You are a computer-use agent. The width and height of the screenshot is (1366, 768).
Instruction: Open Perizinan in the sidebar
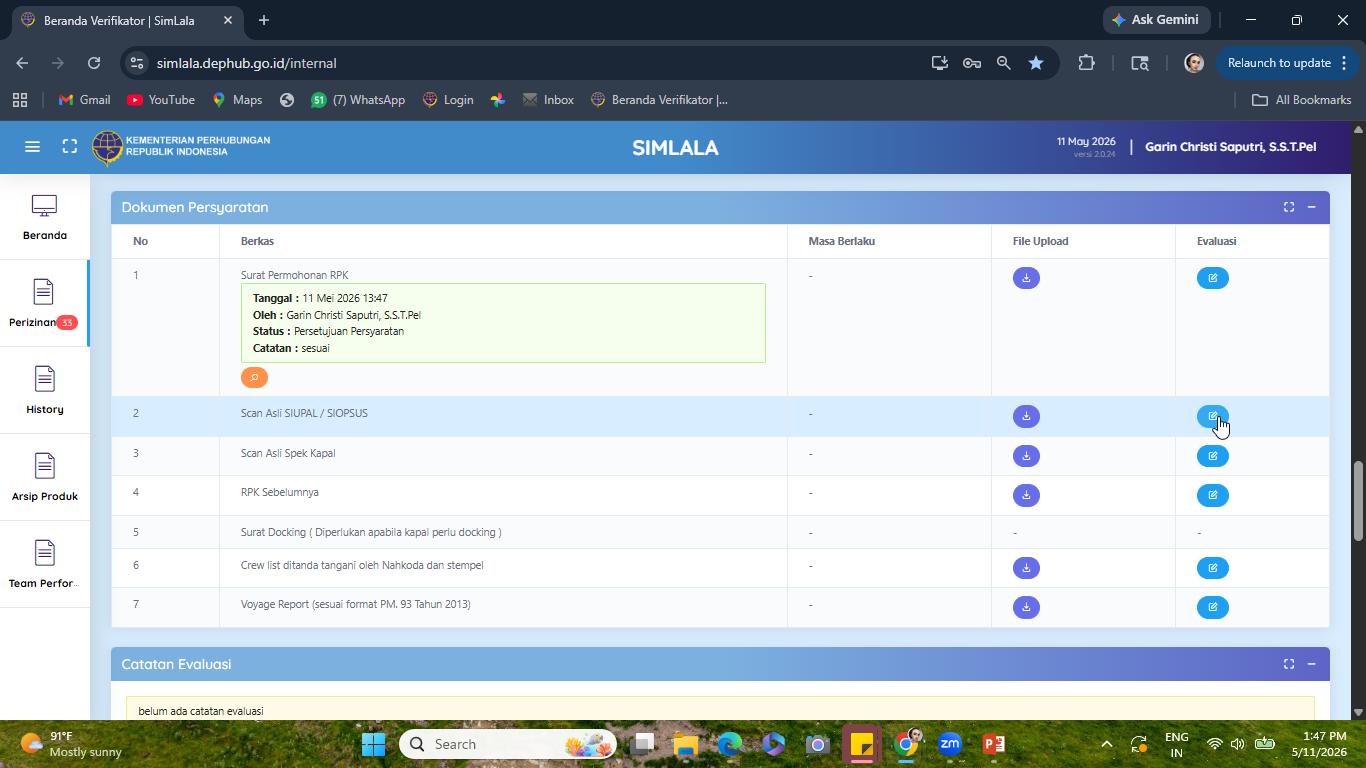44,304
